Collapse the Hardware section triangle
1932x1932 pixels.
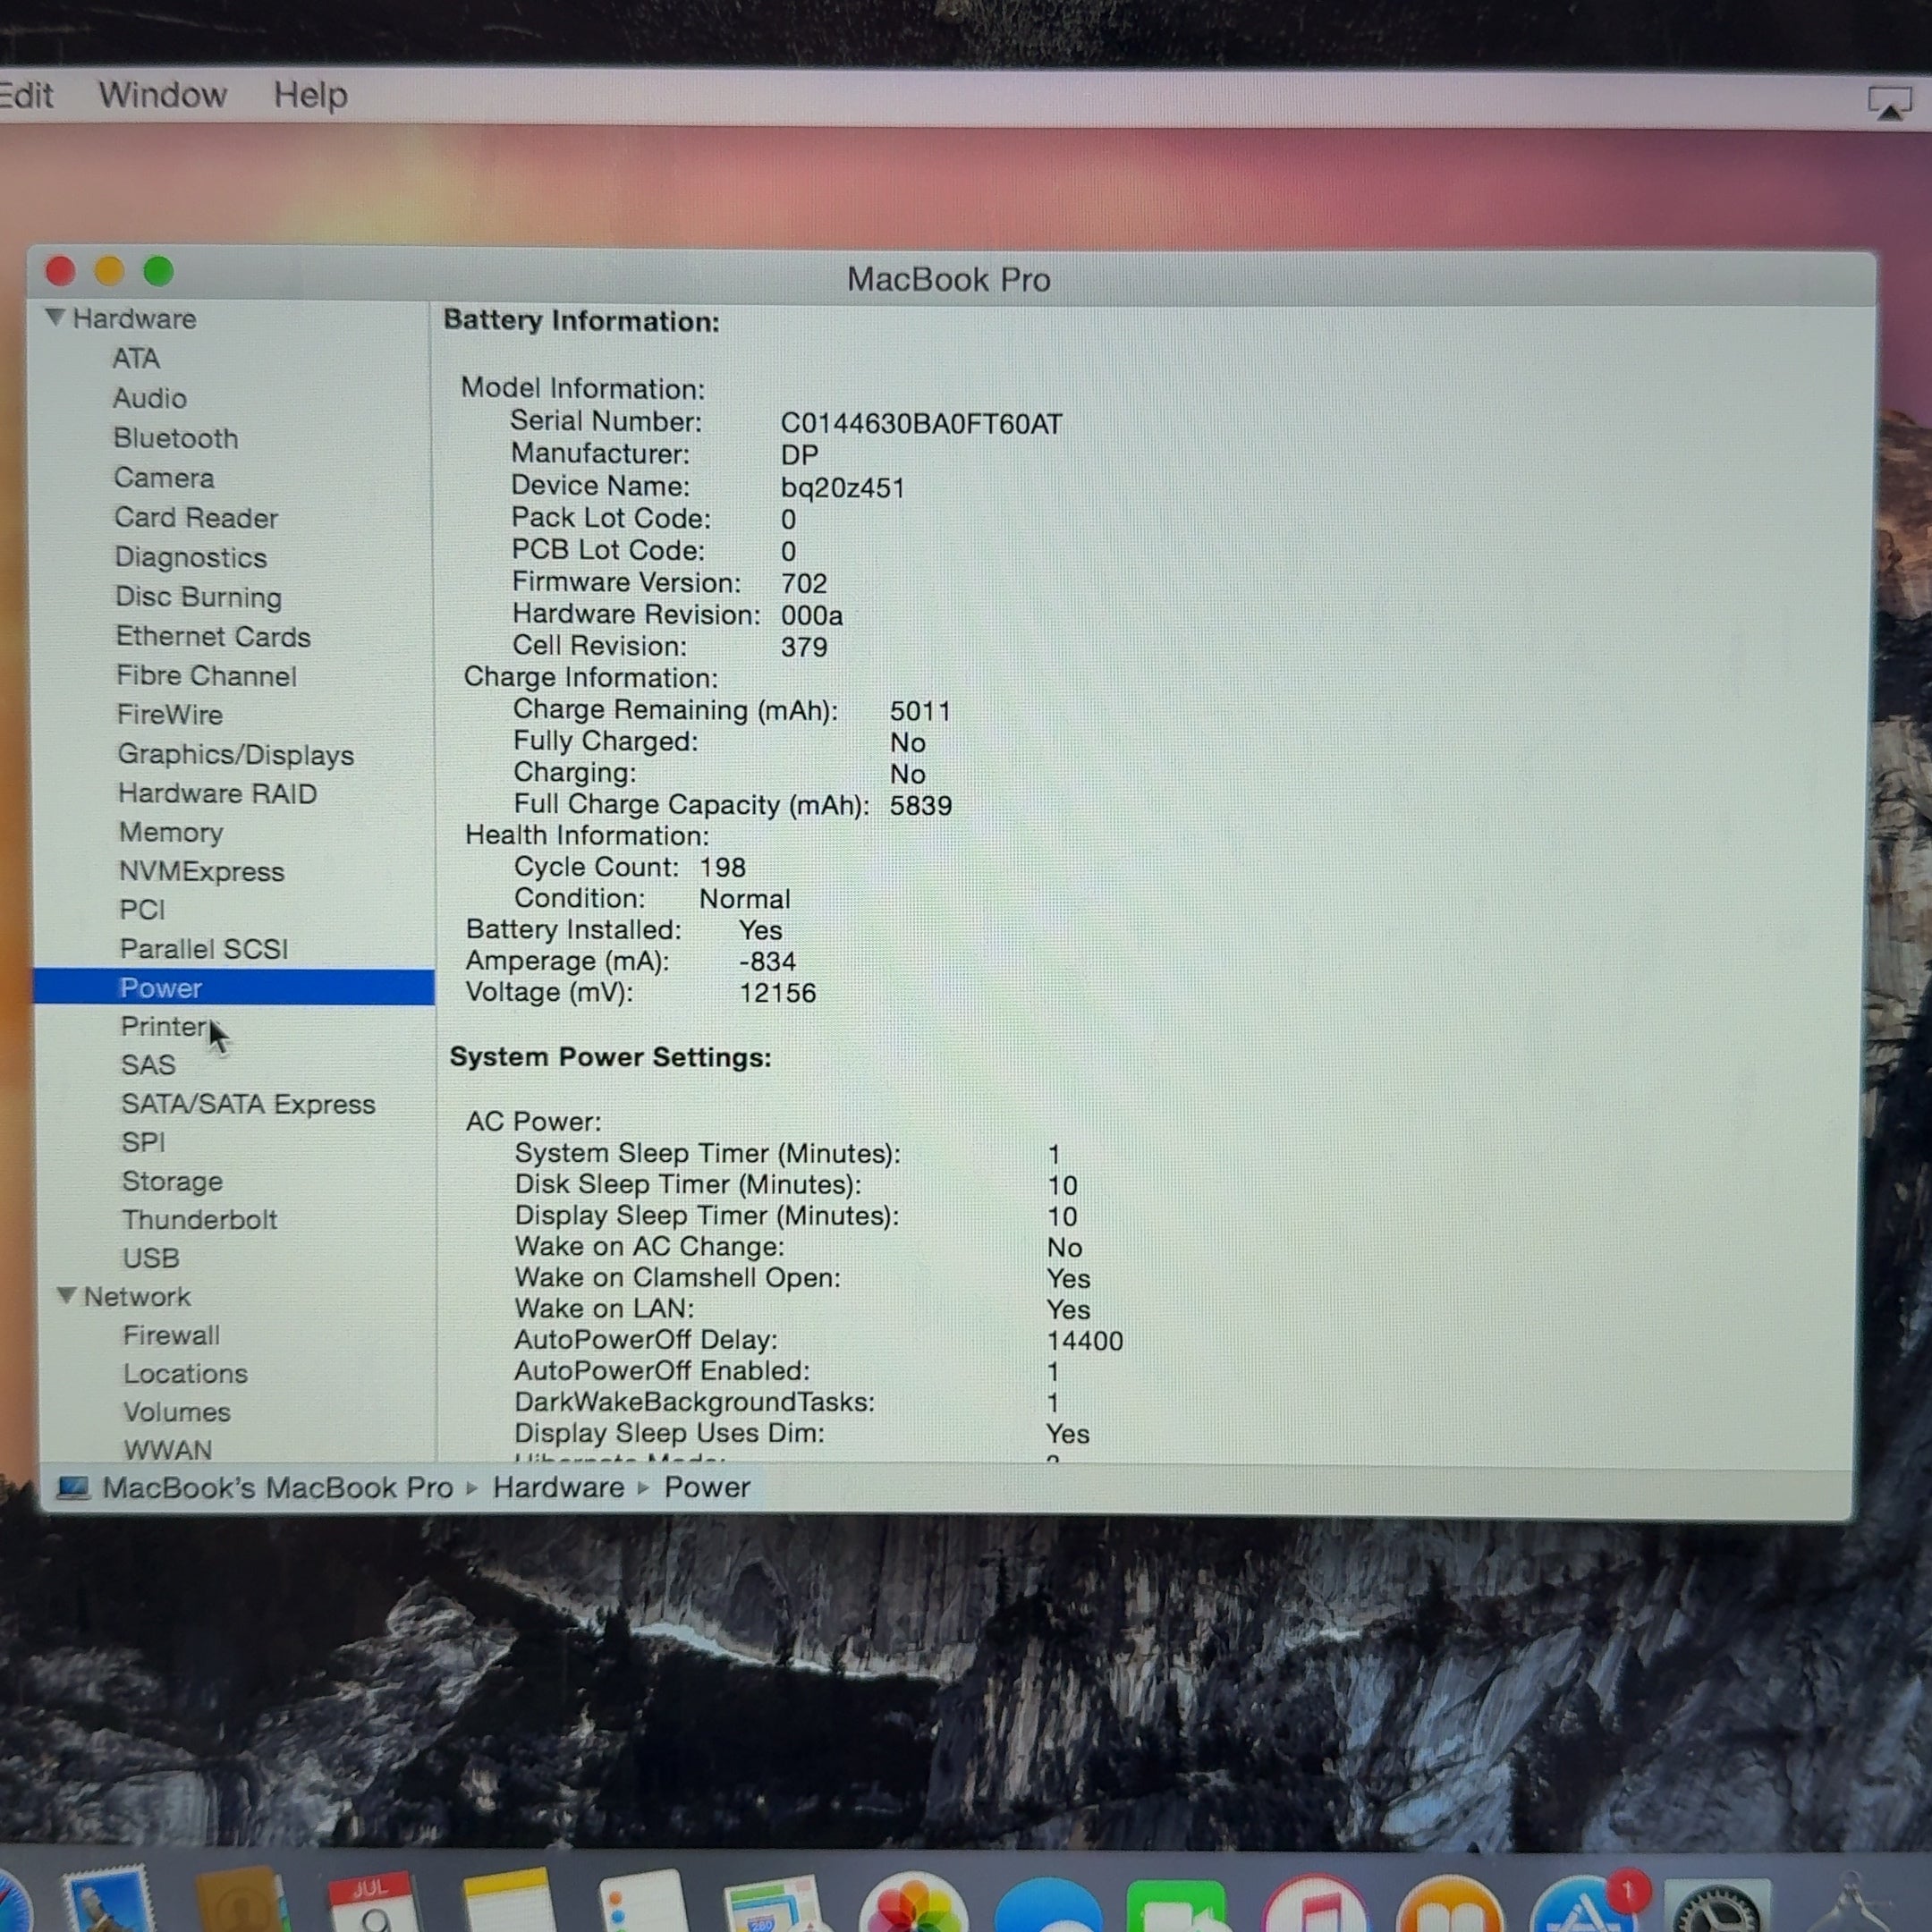[x=56, y=318]
